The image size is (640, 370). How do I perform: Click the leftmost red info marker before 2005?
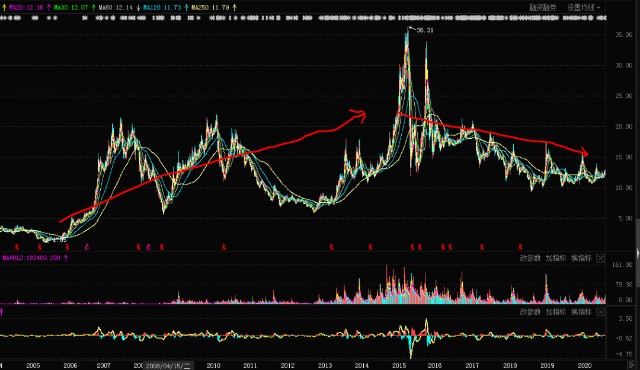point(17,247)
